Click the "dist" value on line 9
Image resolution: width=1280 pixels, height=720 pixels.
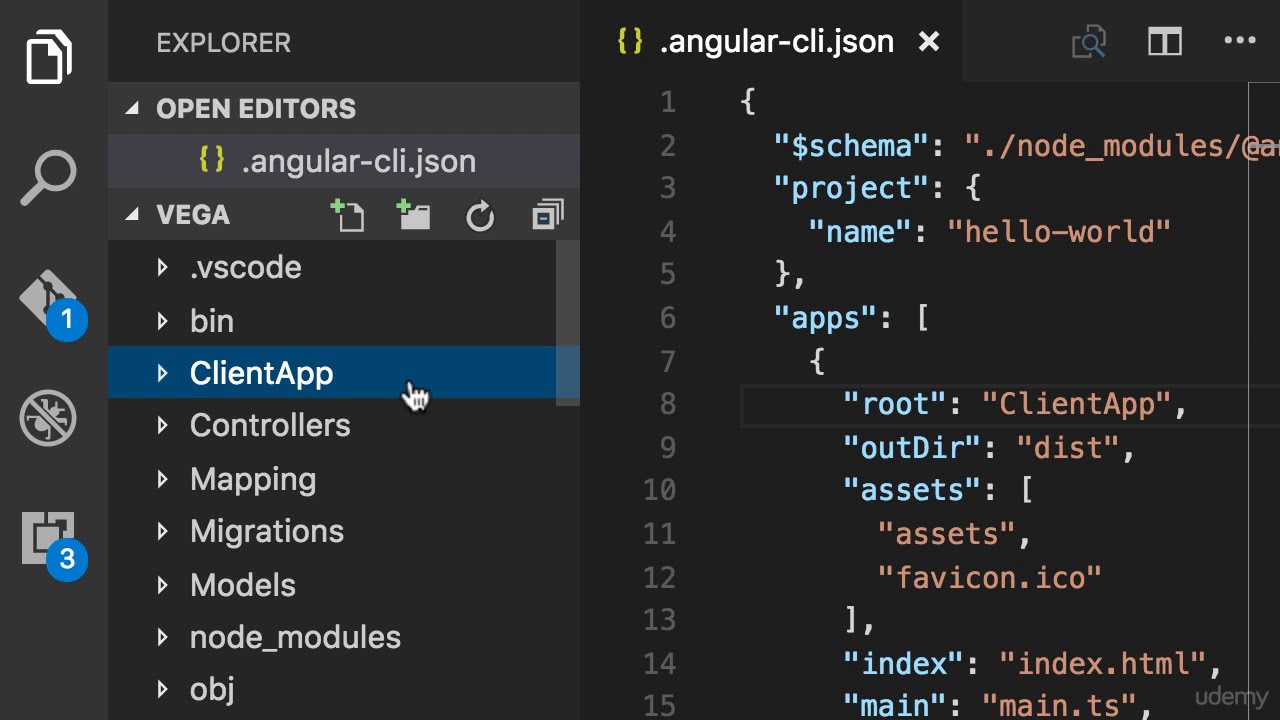1068,448
